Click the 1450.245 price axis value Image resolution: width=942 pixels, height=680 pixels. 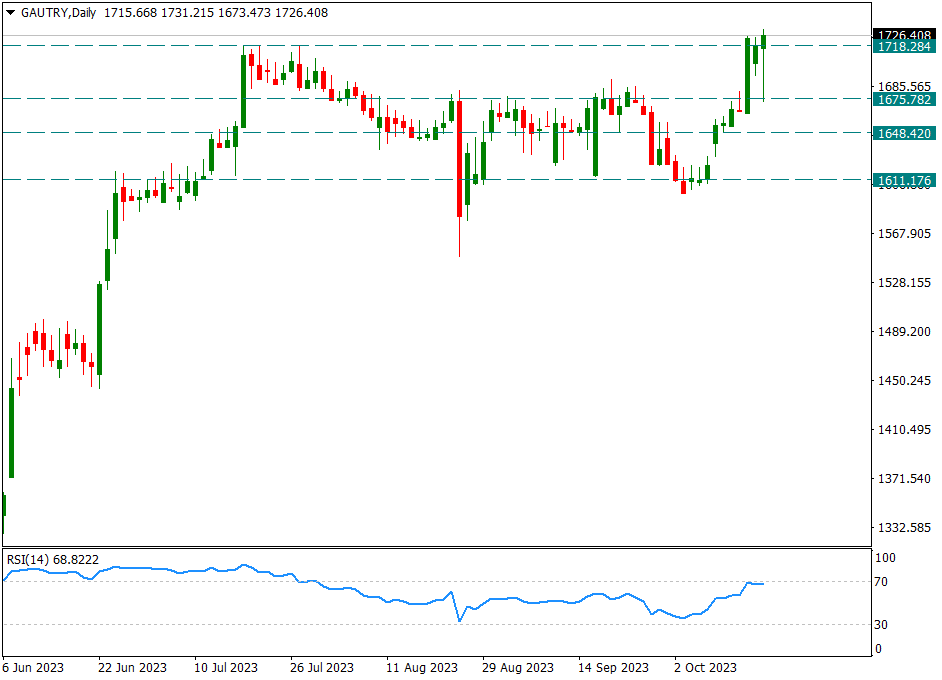point(904,381)
